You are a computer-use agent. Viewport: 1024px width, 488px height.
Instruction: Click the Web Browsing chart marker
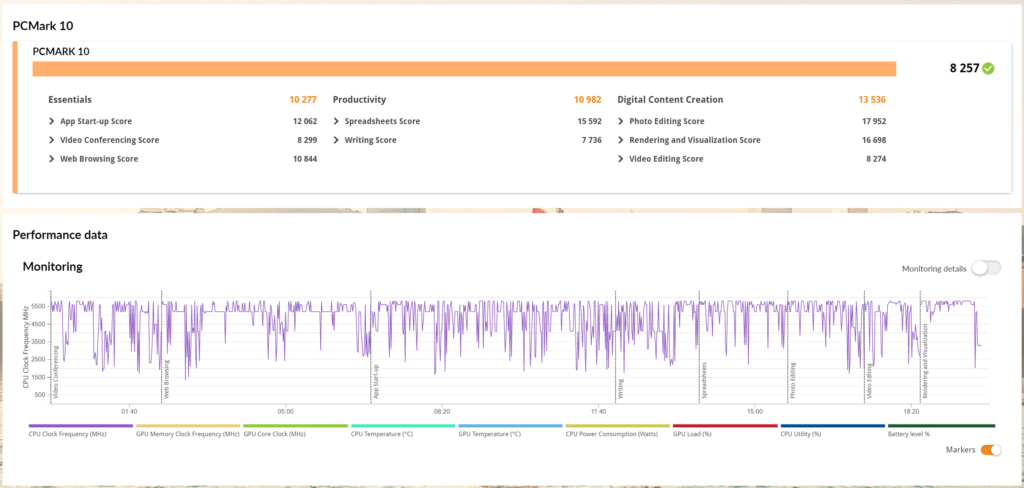(167, 379)
